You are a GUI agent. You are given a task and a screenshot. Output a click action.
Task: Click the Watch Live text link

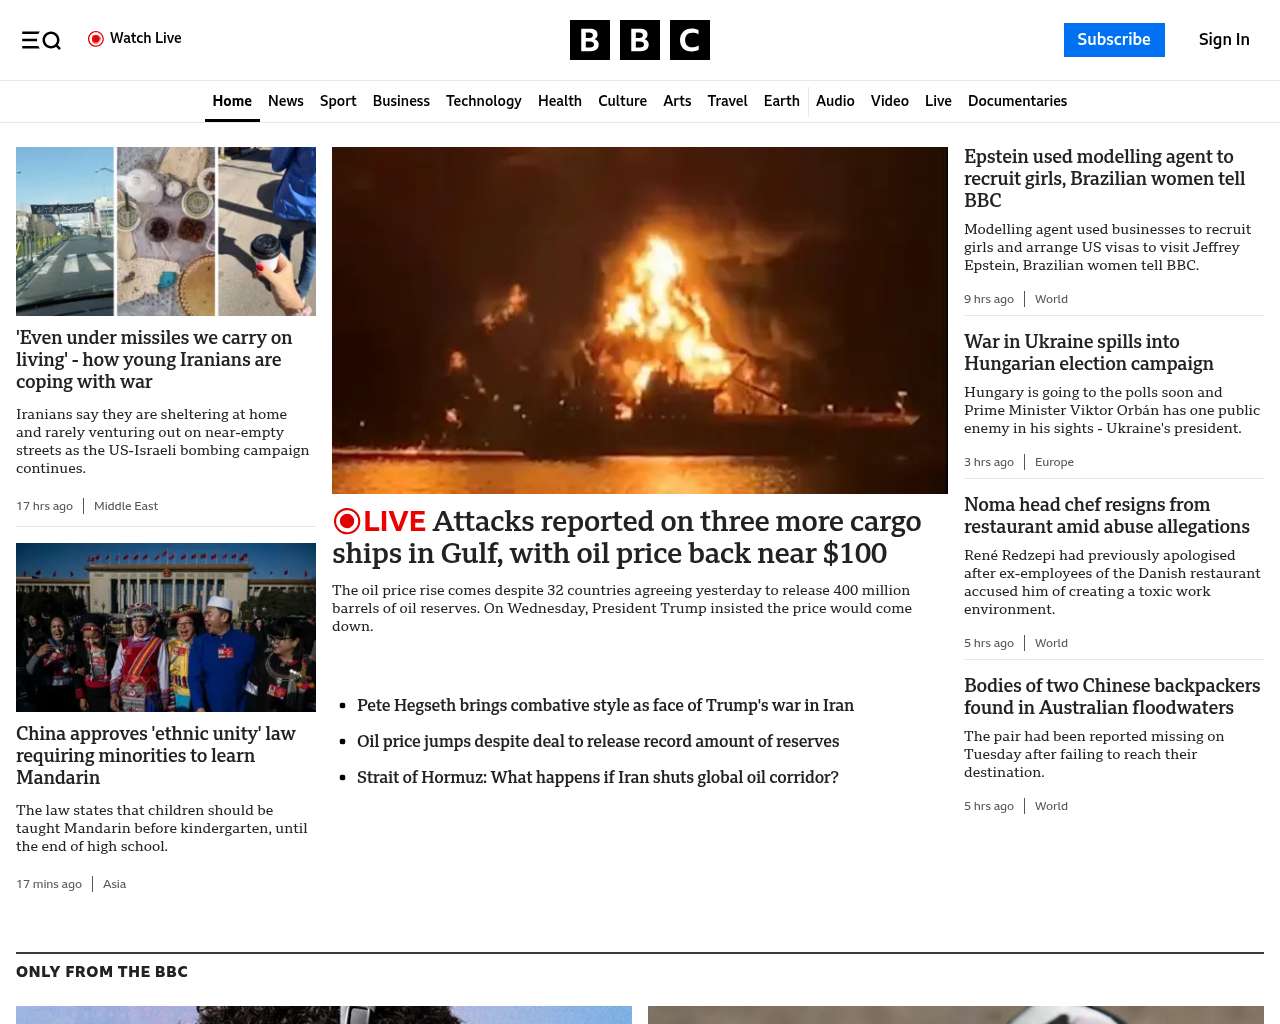pos(146,38)
